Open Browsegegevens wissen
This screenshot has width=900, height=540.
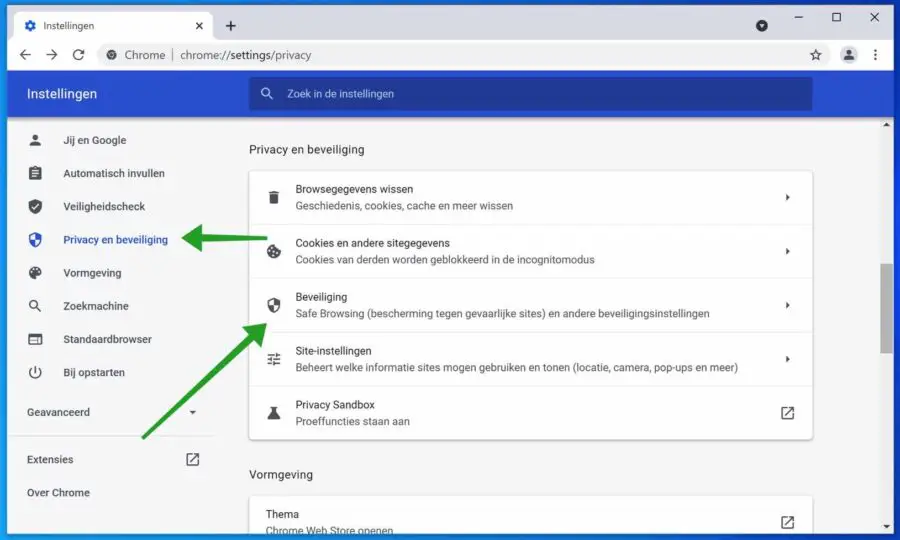(530, 197)
